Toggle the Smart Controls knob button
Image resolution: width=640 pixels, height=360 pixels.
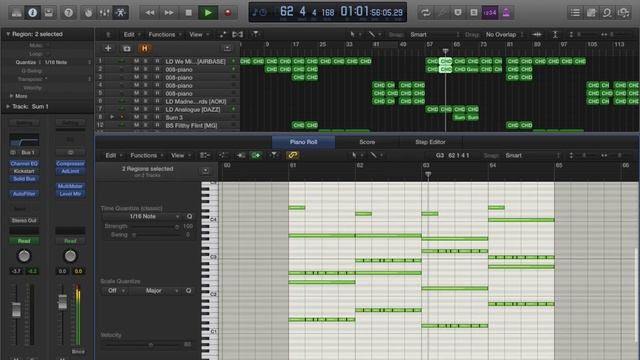click(x=88, y=13)
